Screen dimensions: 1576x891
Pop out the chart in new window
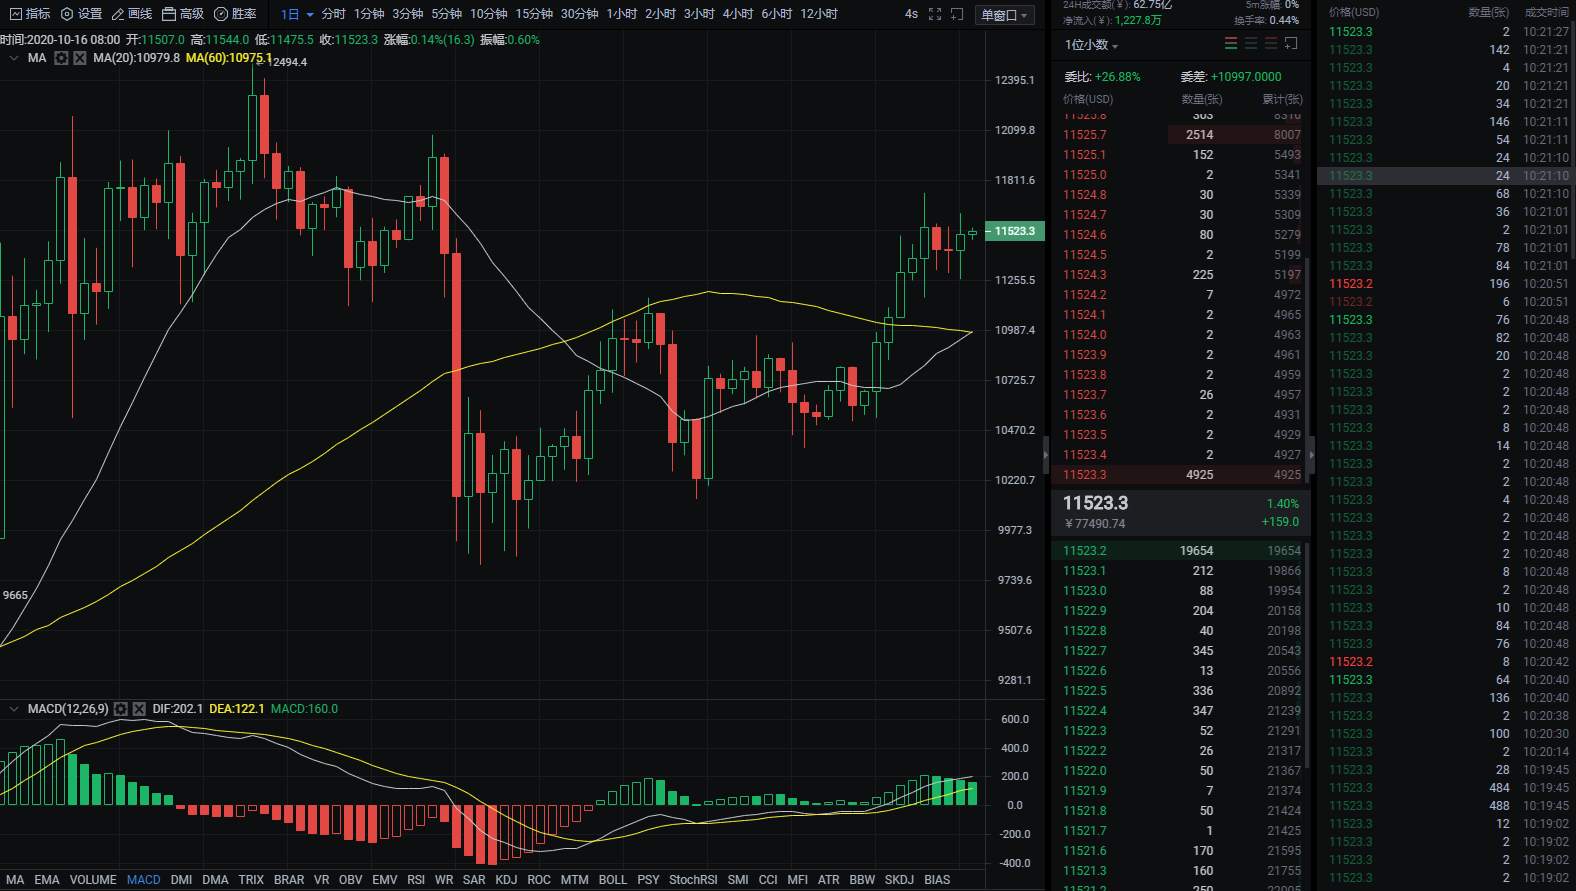pyautogui.click(x=957, y=14)
